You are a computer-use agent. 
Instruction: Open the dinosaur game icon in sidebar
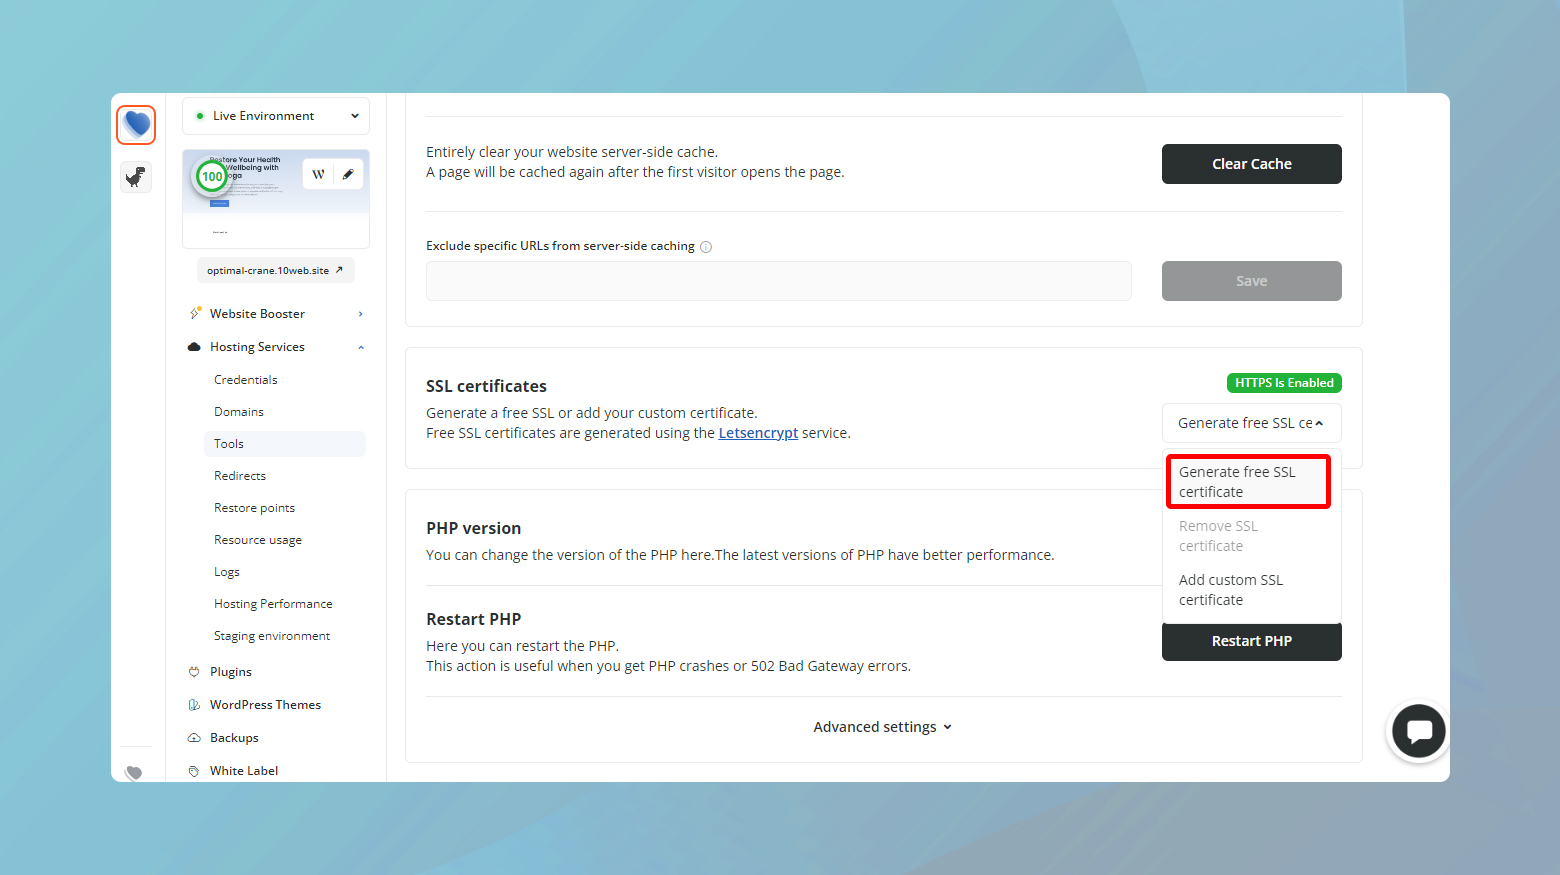(136, 176)
